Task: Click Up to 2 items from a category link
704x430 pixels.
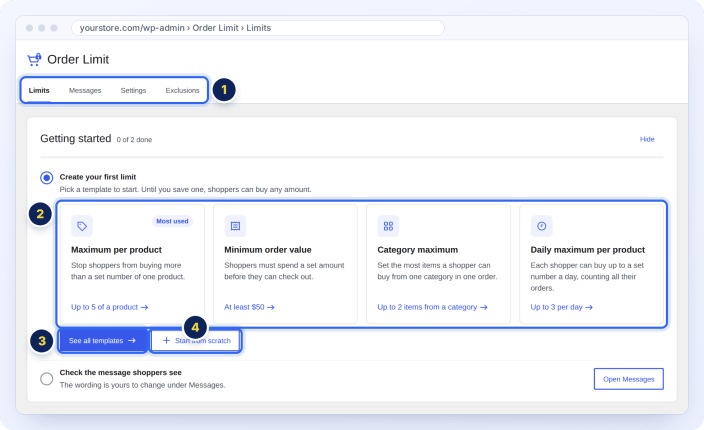Action: point(432,307)
